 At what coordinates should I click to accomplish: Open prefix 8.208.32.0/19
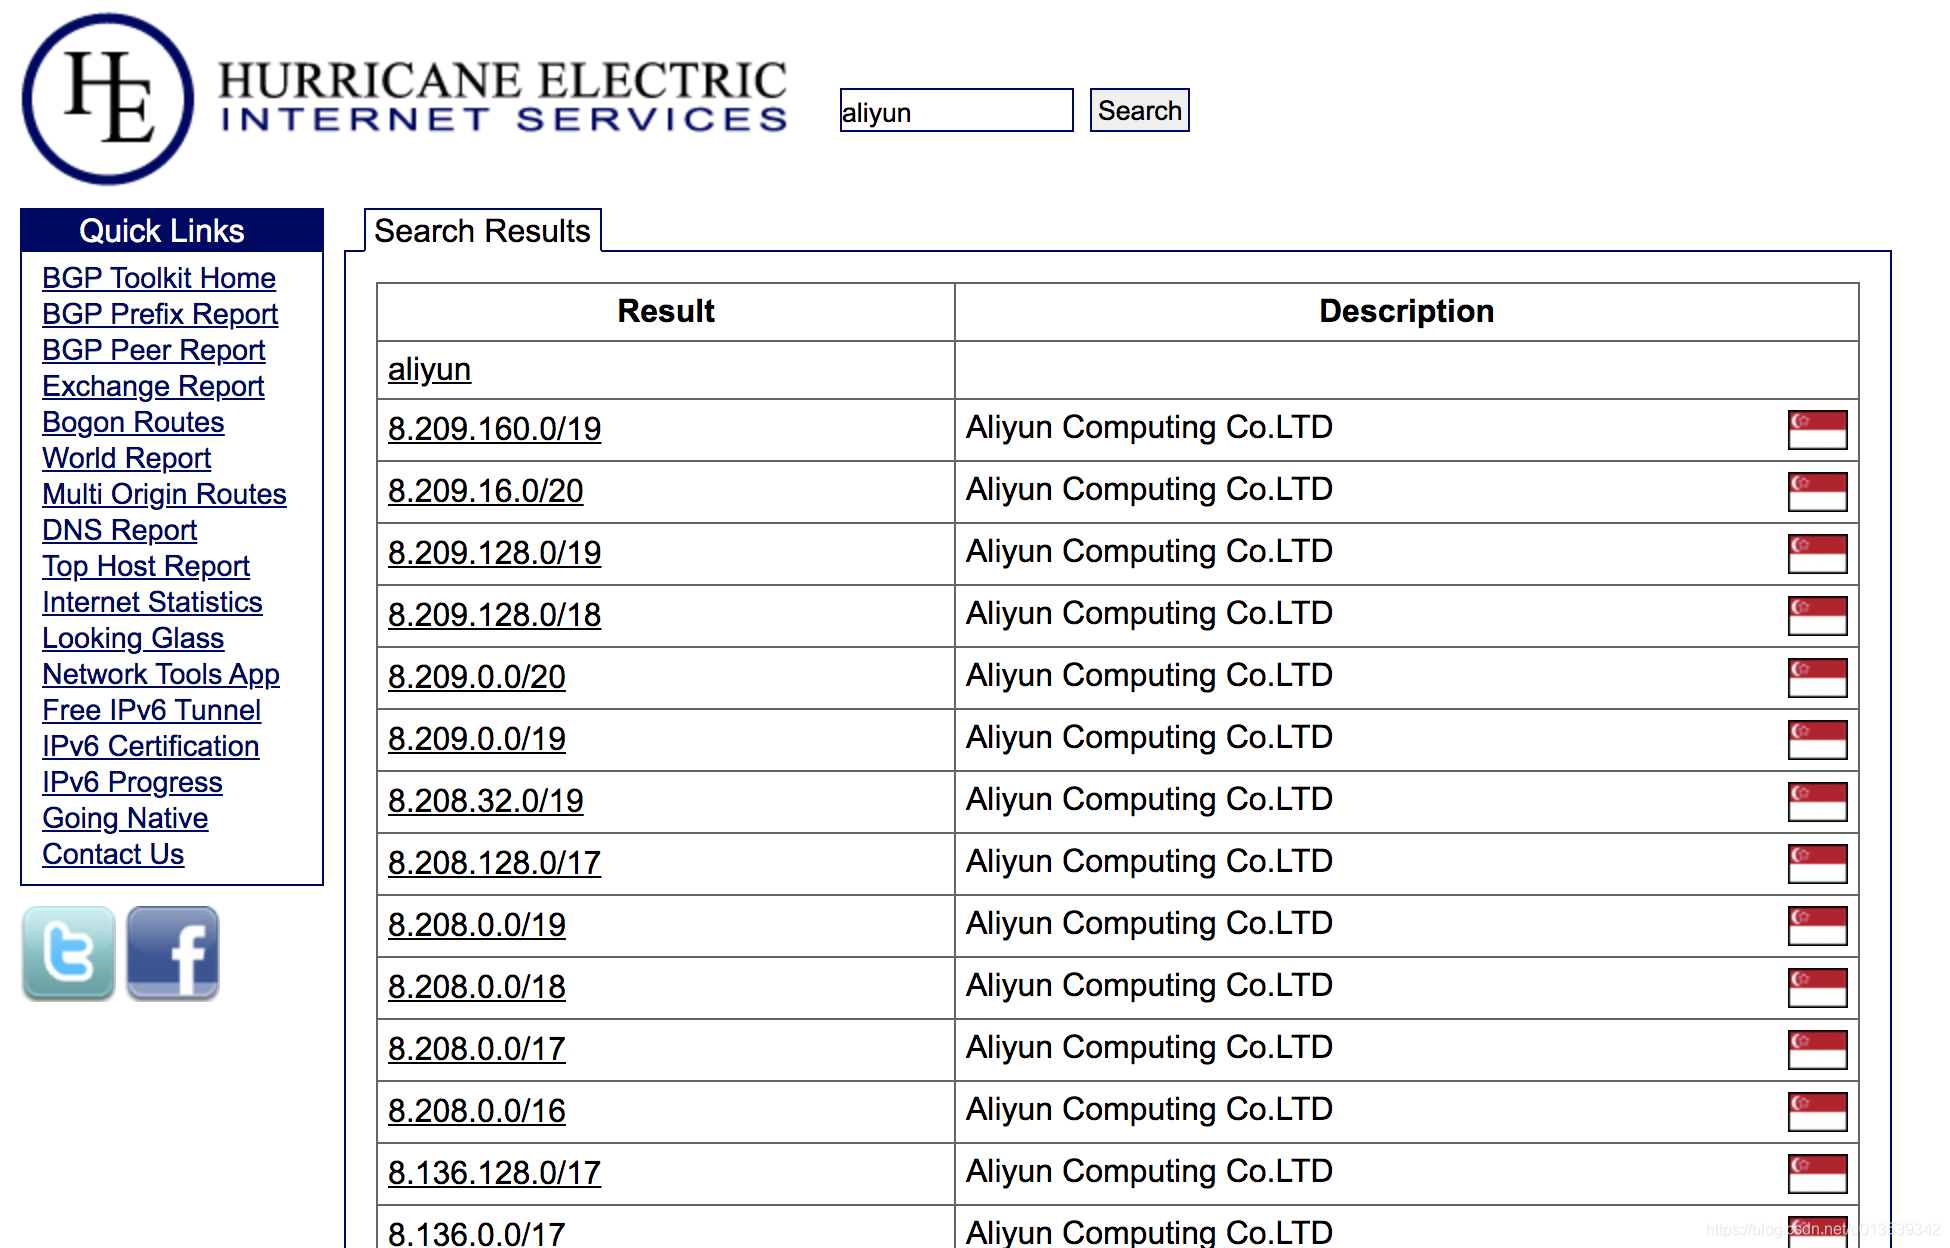click(x=485, y=801)
